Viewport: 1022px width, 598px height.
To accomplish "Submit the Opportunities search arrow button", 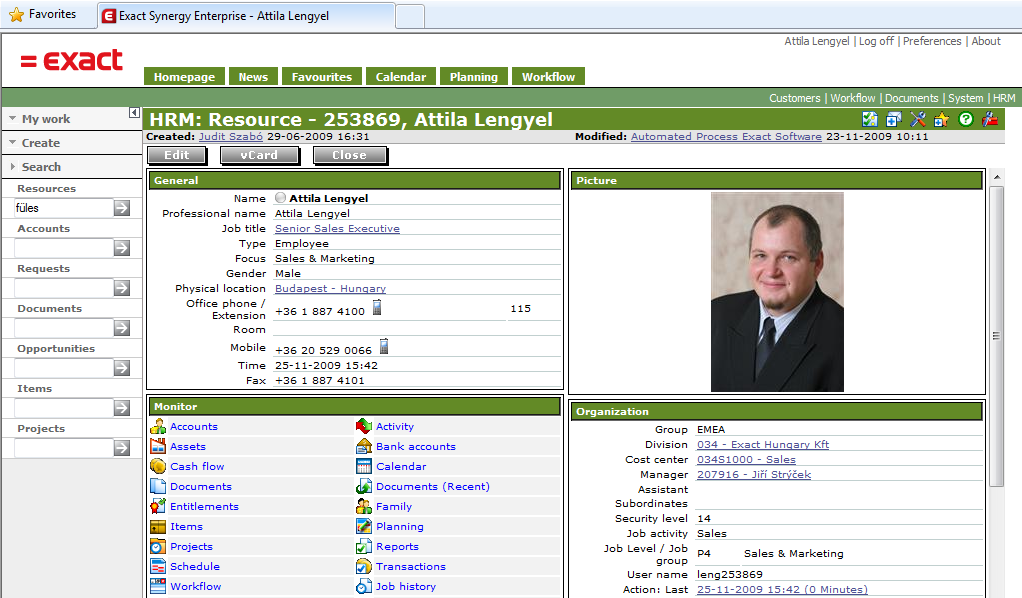I will click(122, 368).
